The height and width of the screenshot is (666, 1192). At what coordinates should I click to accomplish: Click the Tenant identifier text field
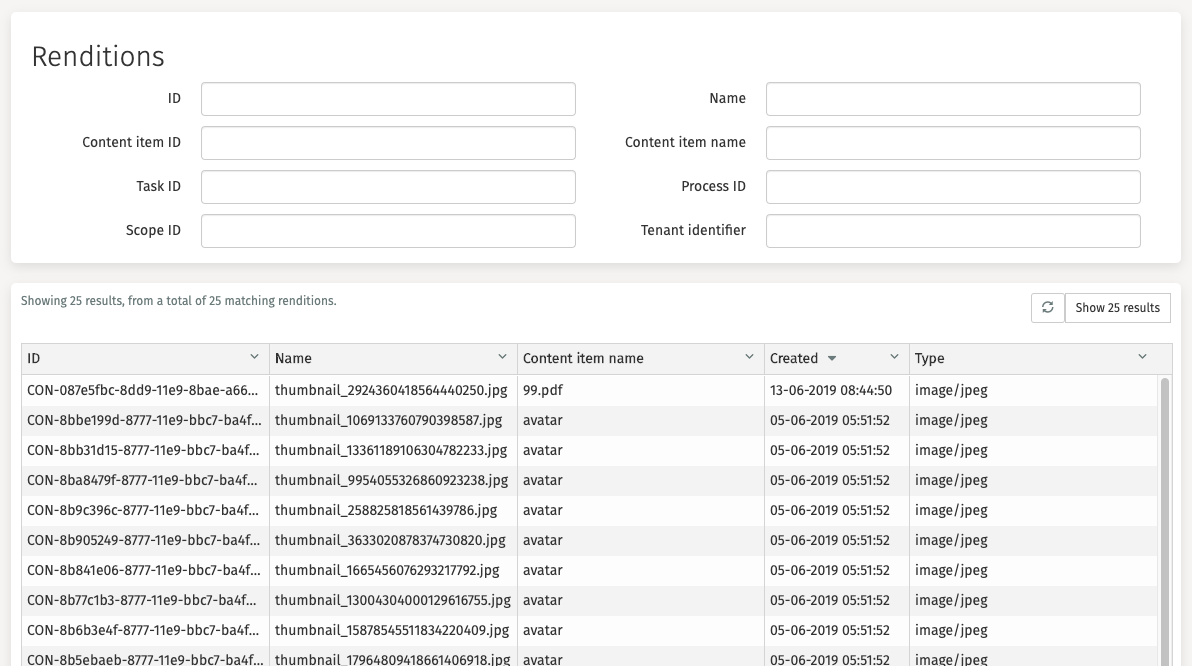tap(952, 231)
